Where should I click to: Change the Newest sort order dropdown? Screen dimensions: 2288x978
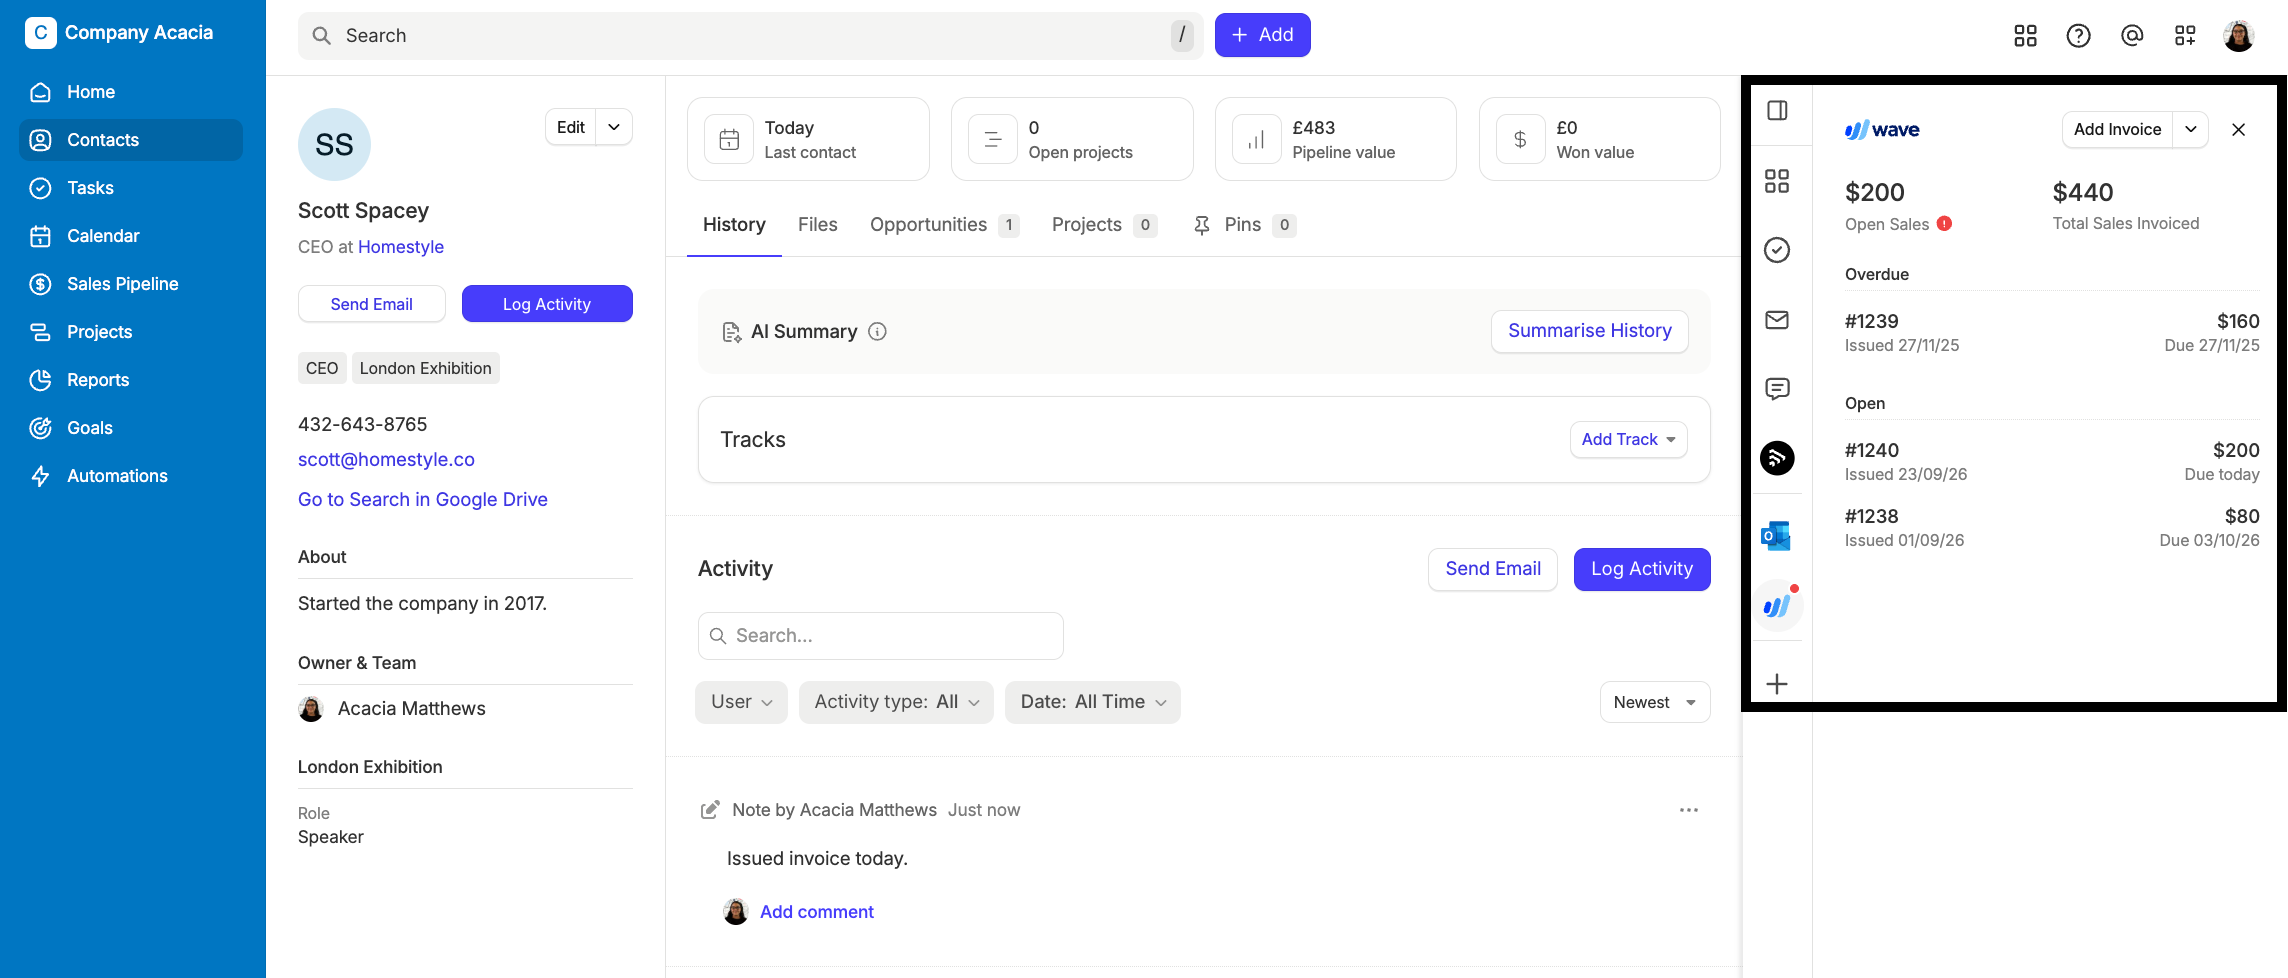tap(1655, 702)
